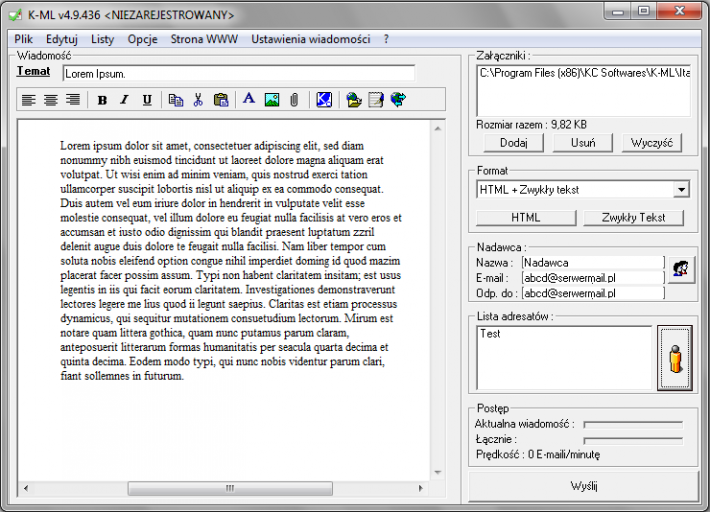
Task: Click the Temat label
Action: (34, 72)
